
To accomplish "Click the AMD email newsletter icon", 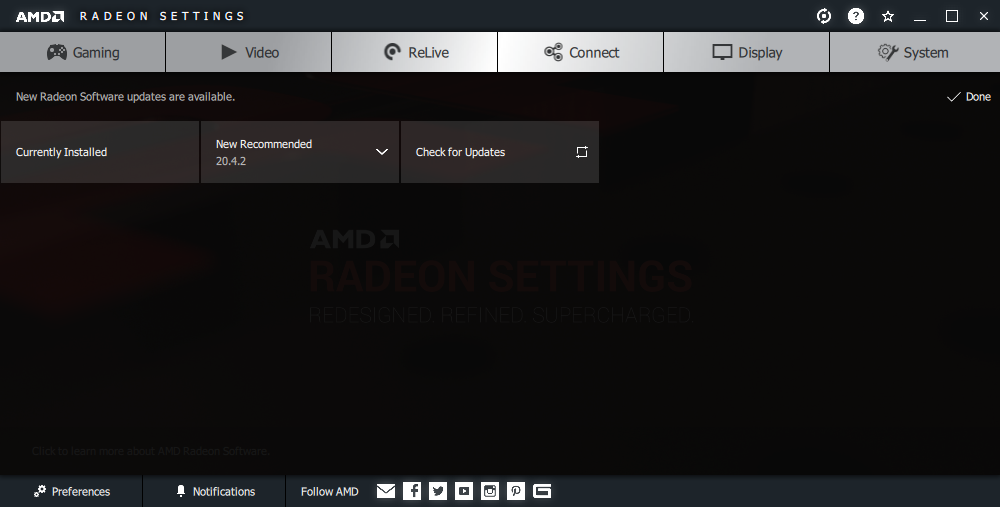I will coord(386,491).
